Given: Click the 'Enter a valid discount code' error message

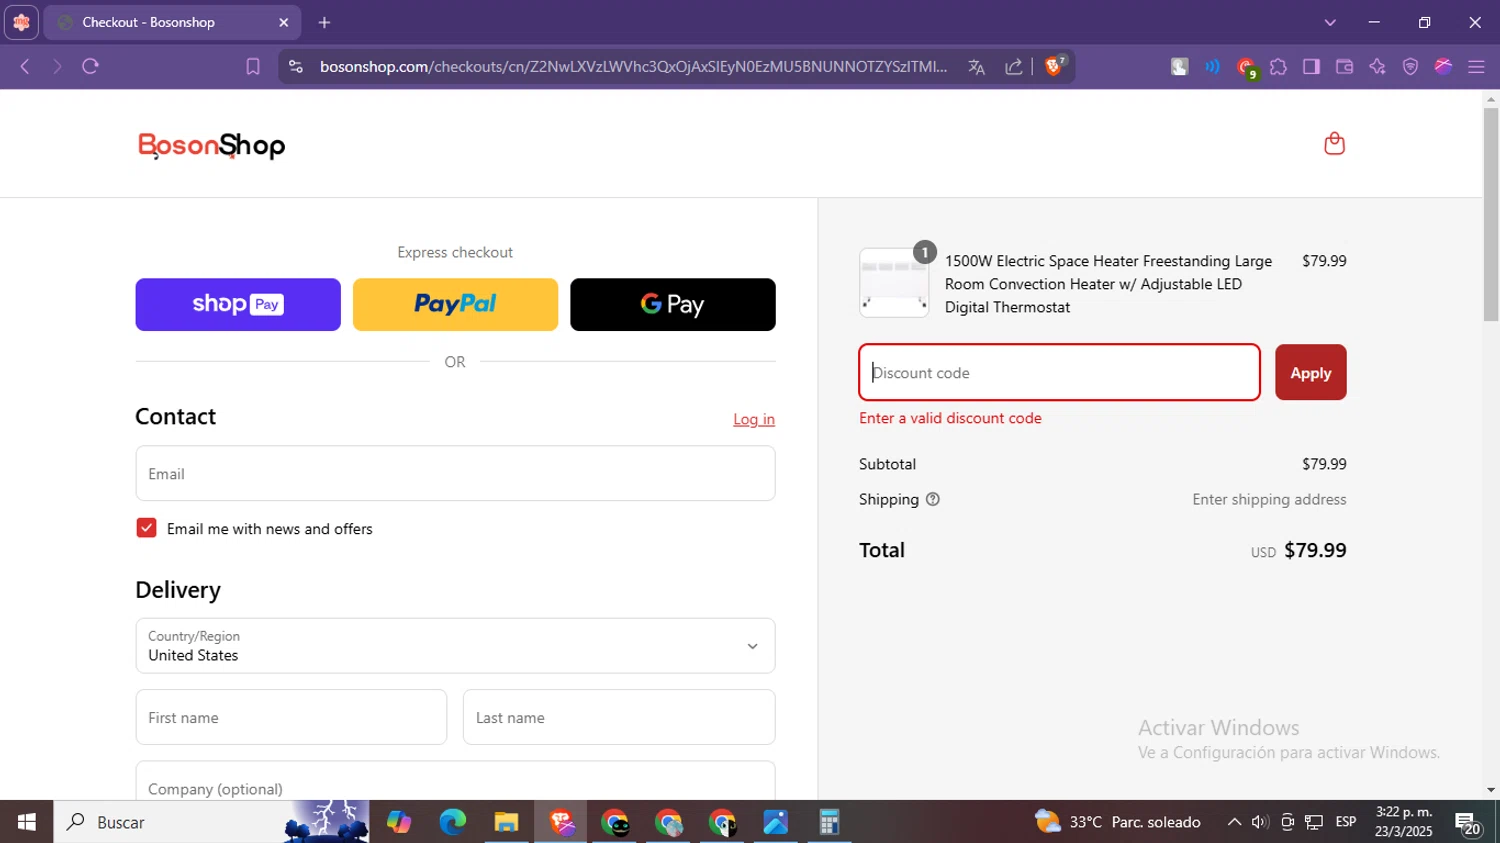Looking at the screenshot, I should tap(950, 418).
